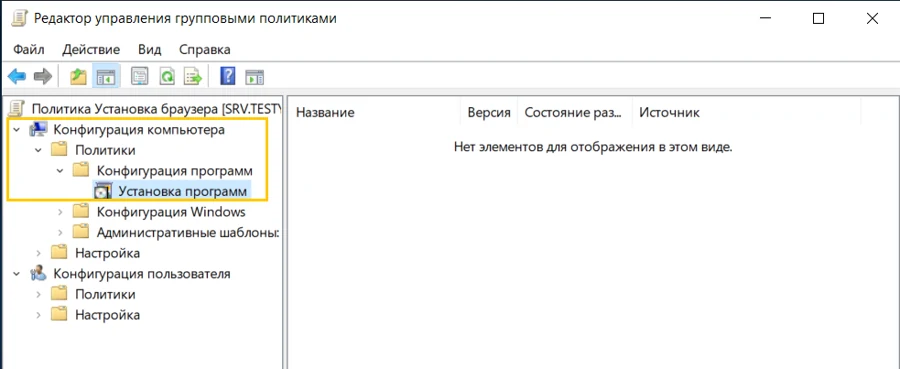
Task: Click the Properties toolbar icon
Action: [x=139, y=76]
